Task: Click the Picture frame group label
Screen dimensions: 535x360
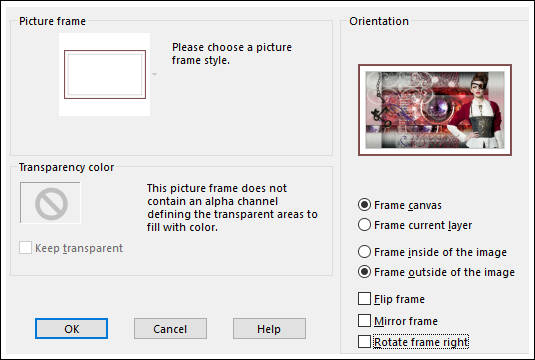Action: [53, 21]
